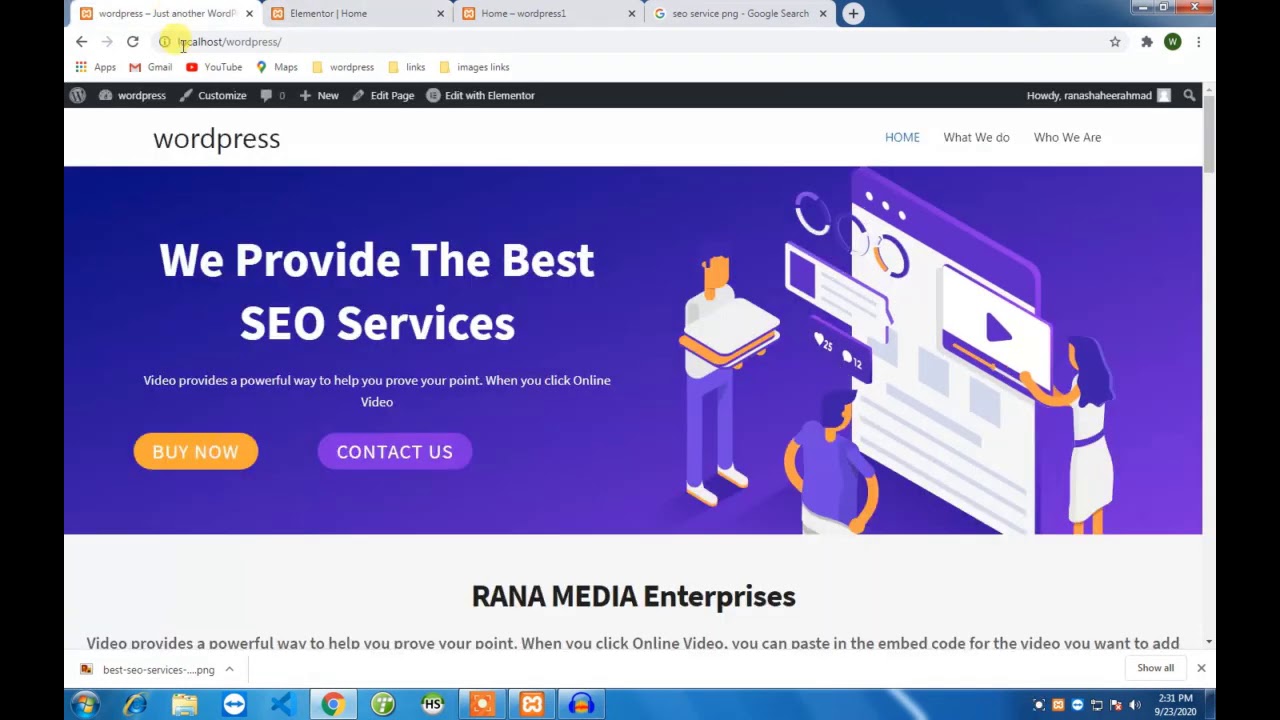Open Edit with Elementor
The height and width of the screenshot is (720, 1280).
(480, 95)
